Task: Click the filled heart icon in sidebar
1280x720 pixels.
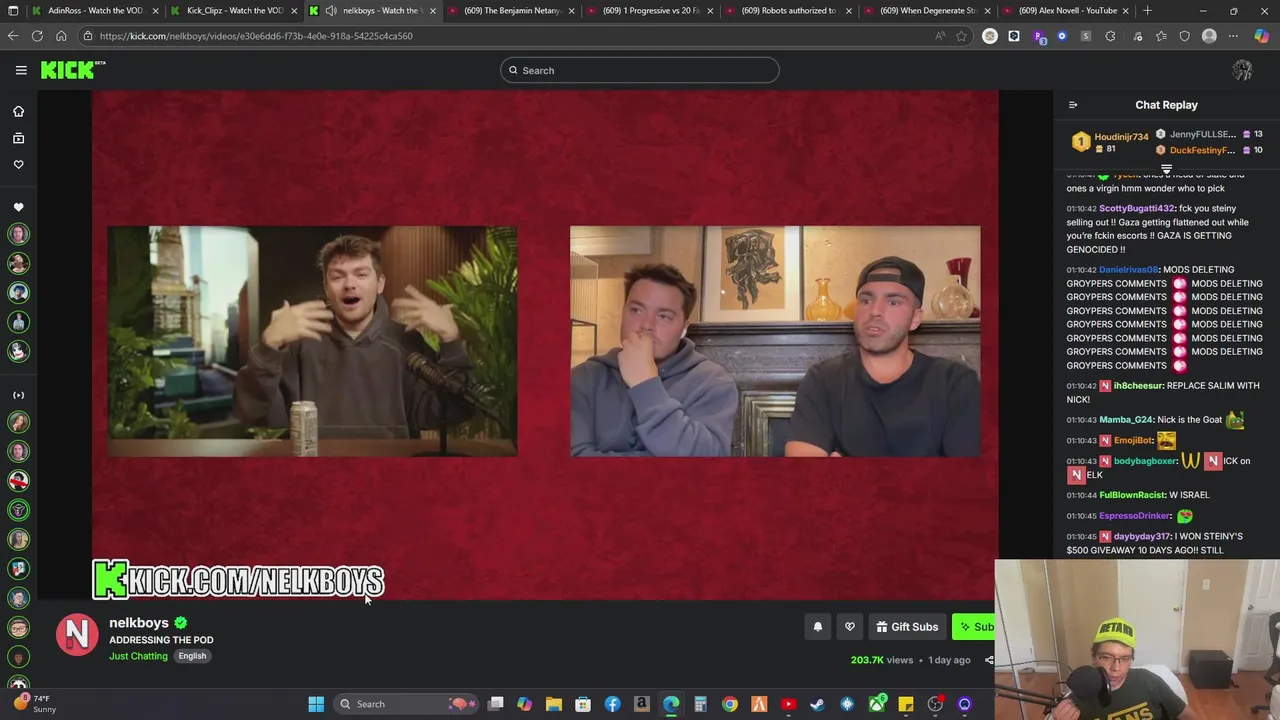Action: (18, 207)
